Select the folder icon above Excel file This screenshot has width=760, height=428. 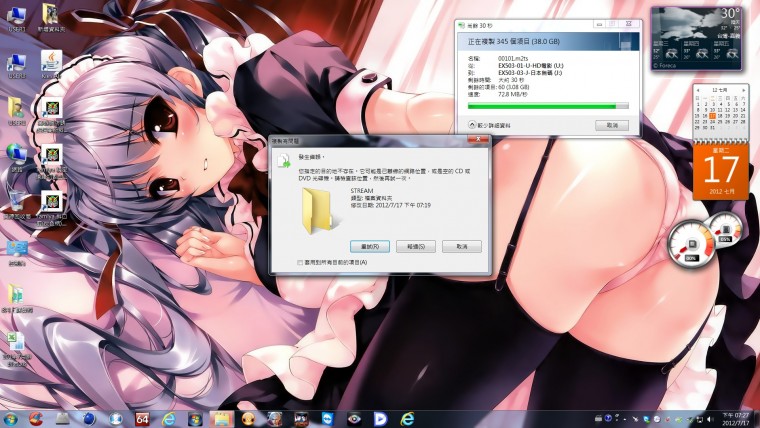pos(16,298)
